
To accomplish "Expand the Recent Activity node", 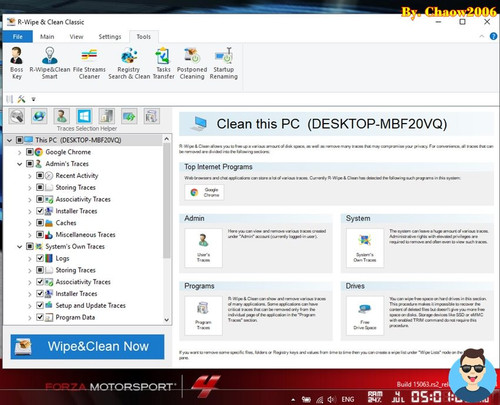I will 29,176.
